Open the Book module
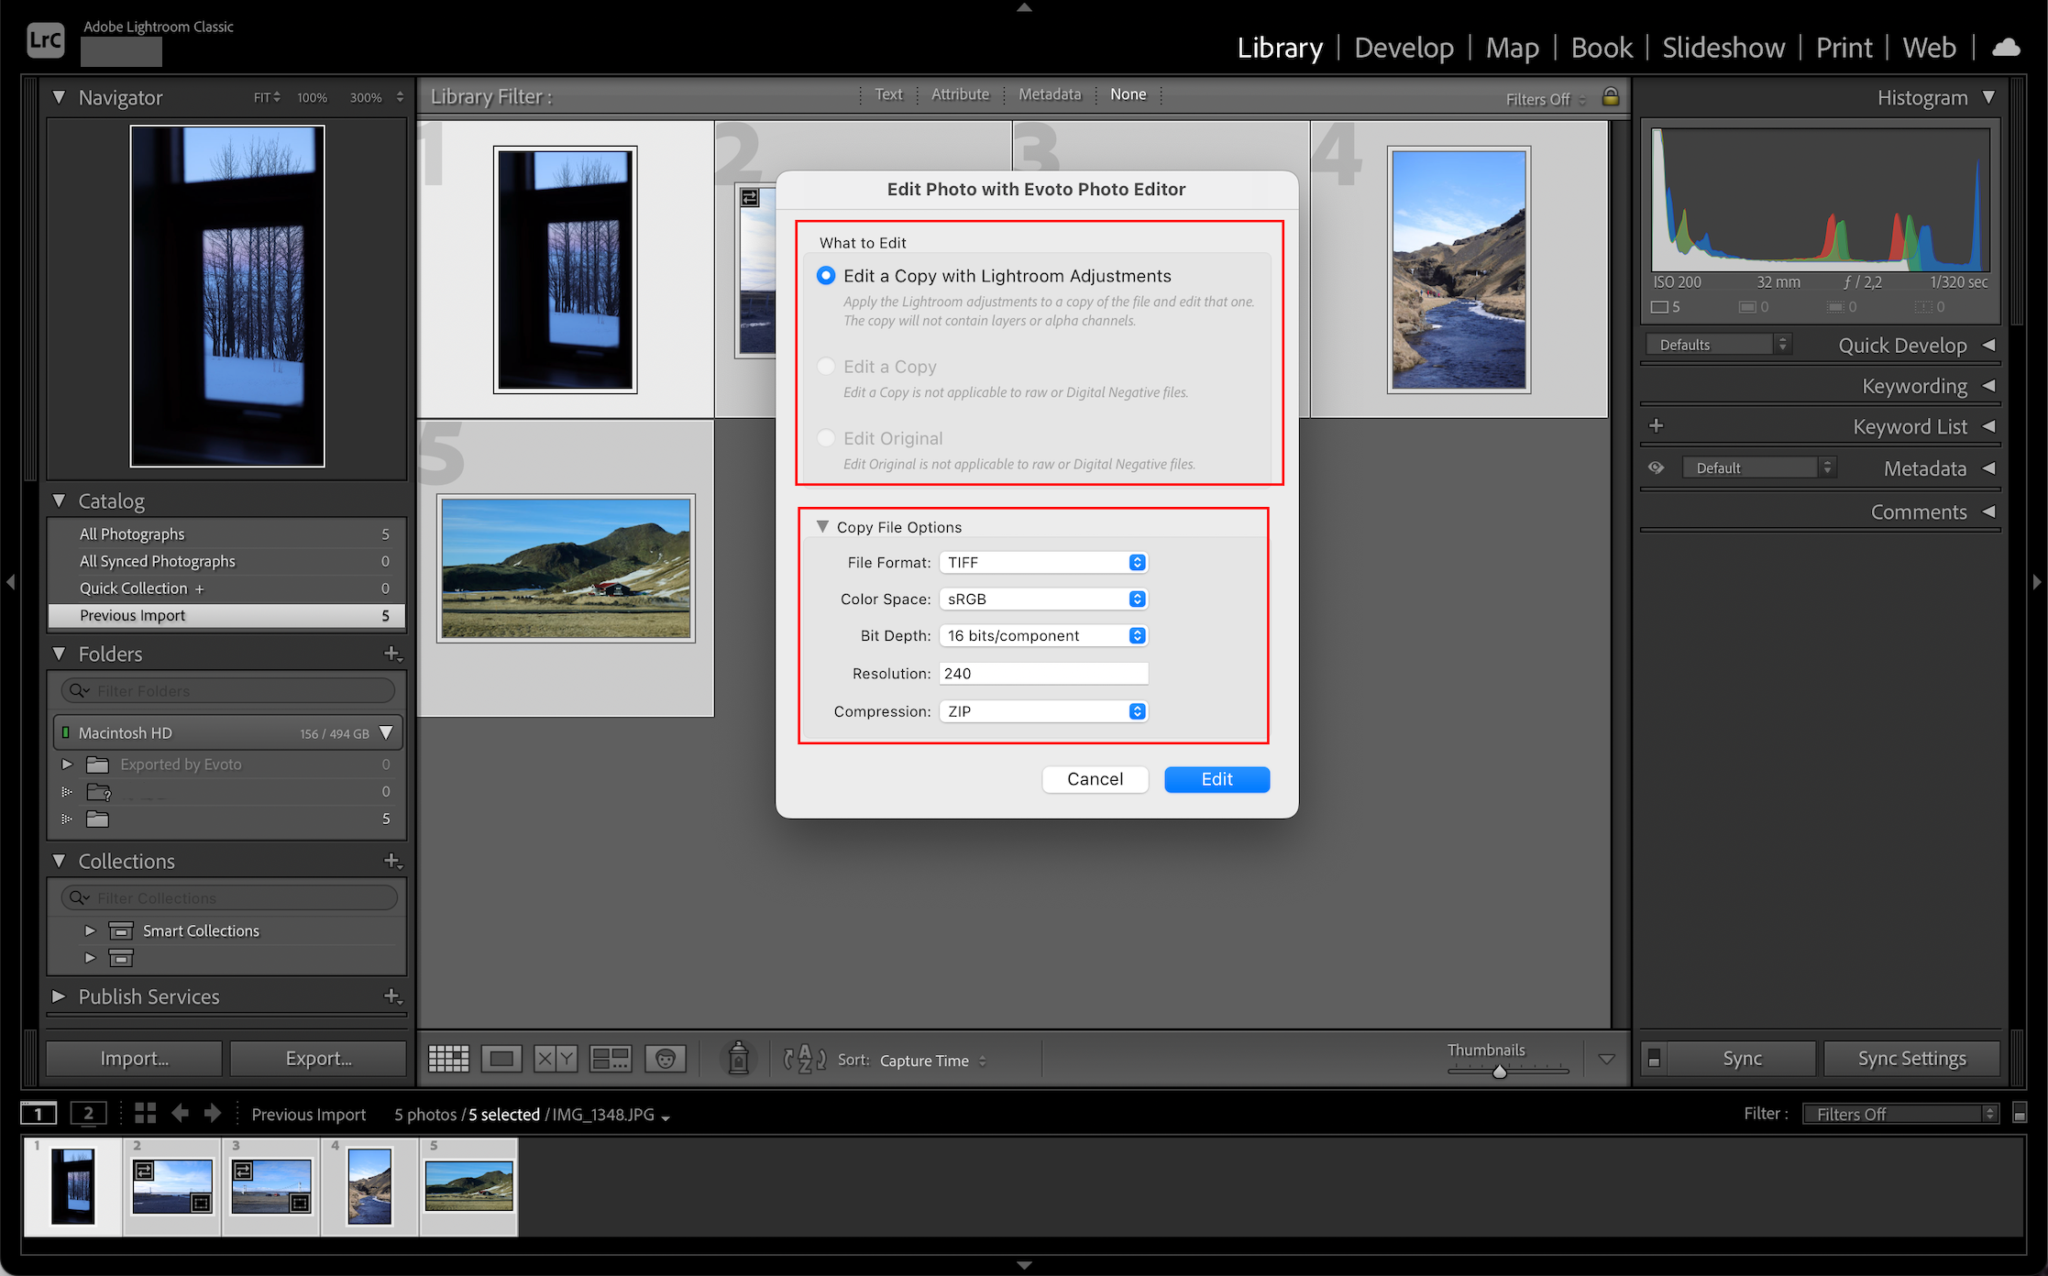The image size is (2048, 1276). 1601,47
